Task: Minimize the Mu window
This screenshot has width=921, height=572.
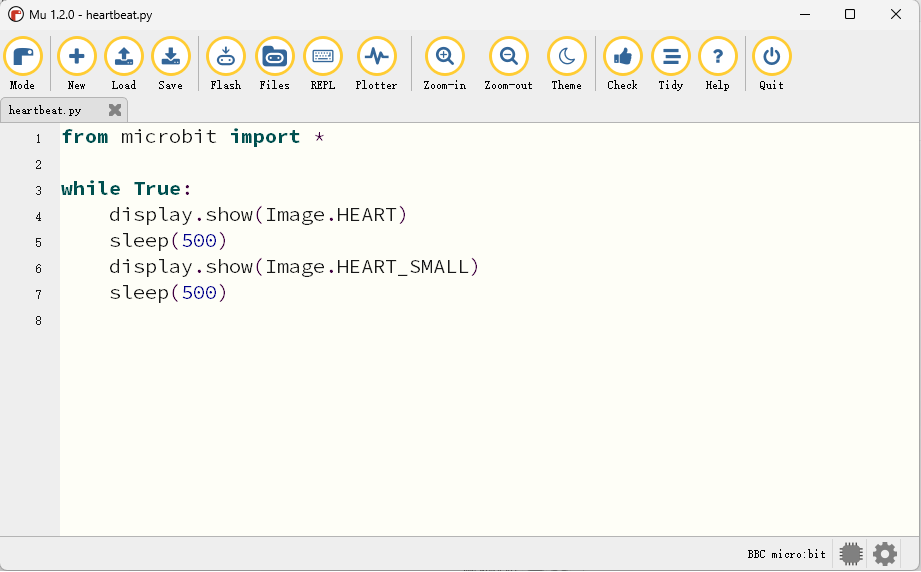Action: (x=805, y=14)
